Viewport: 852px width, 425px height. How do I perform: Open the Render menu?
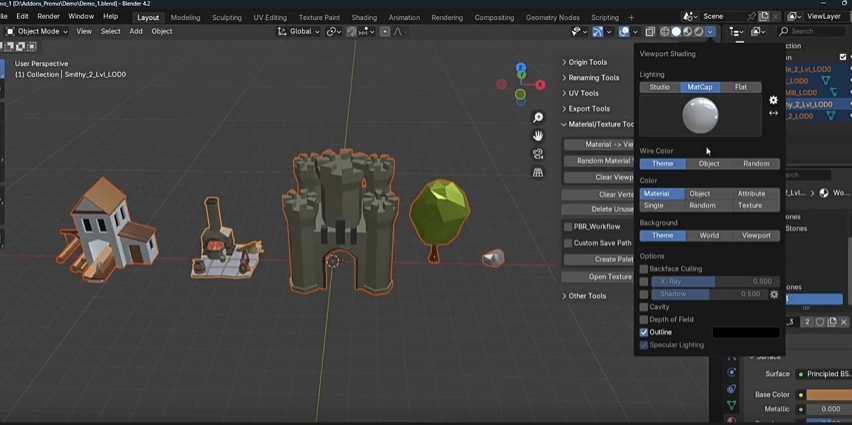click(48, 17)
